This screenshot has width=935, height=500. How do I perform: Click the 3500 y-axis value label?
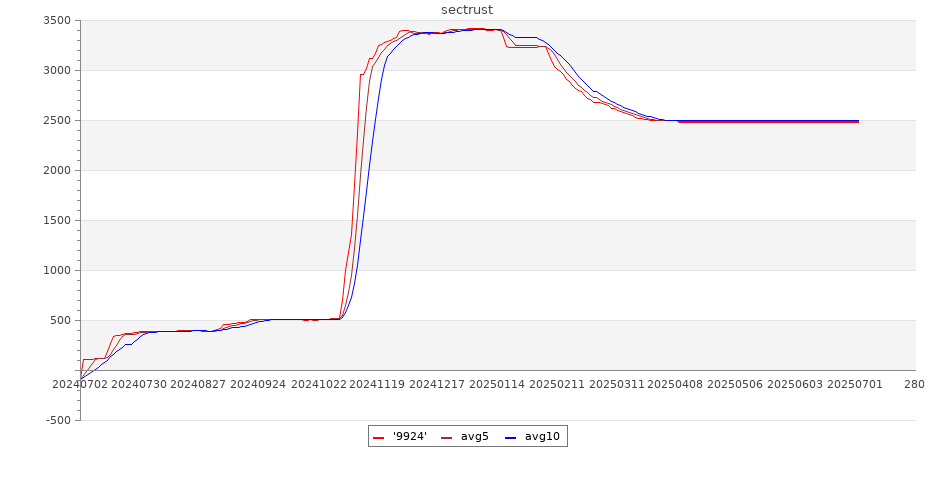pos(57,21)
